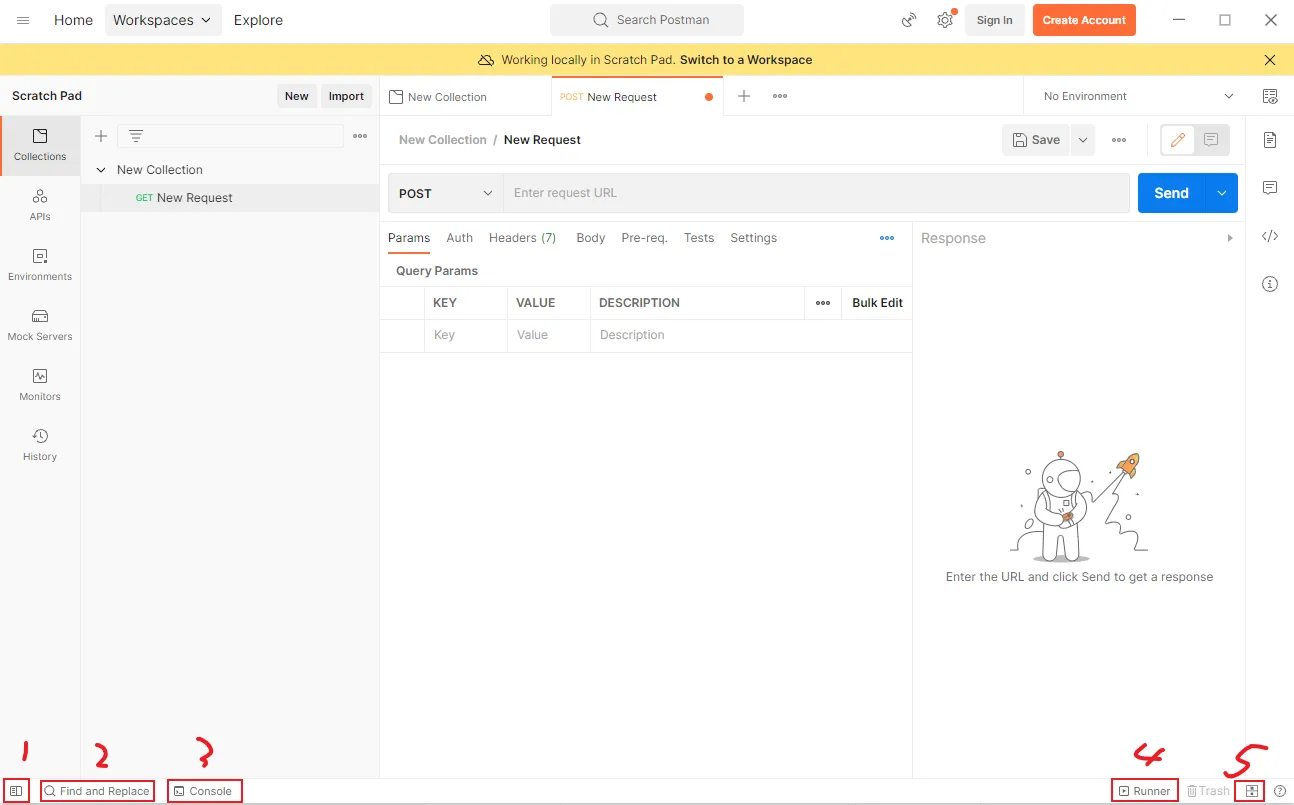Click the New button in Scratch Pad

pos(297,96)
